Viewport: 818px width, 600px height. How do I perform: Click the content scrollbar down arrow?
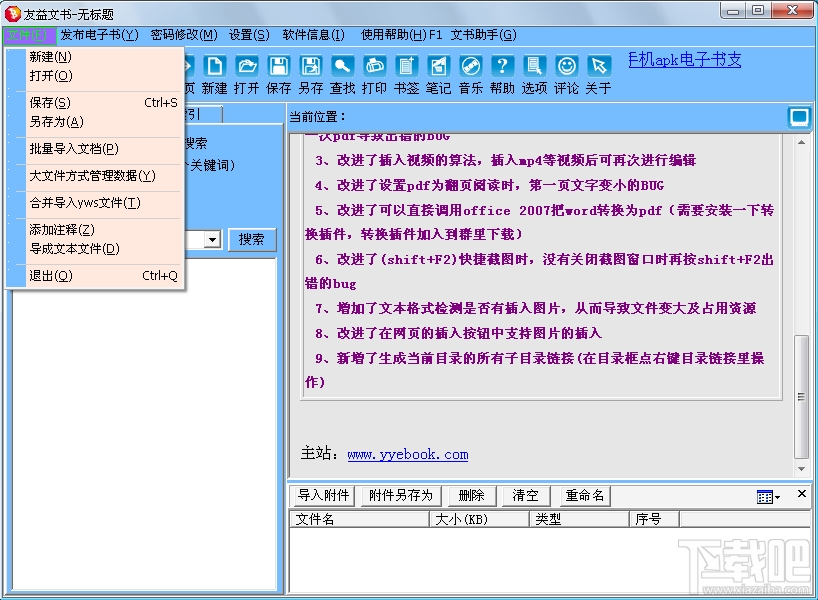tap(801, 469)
